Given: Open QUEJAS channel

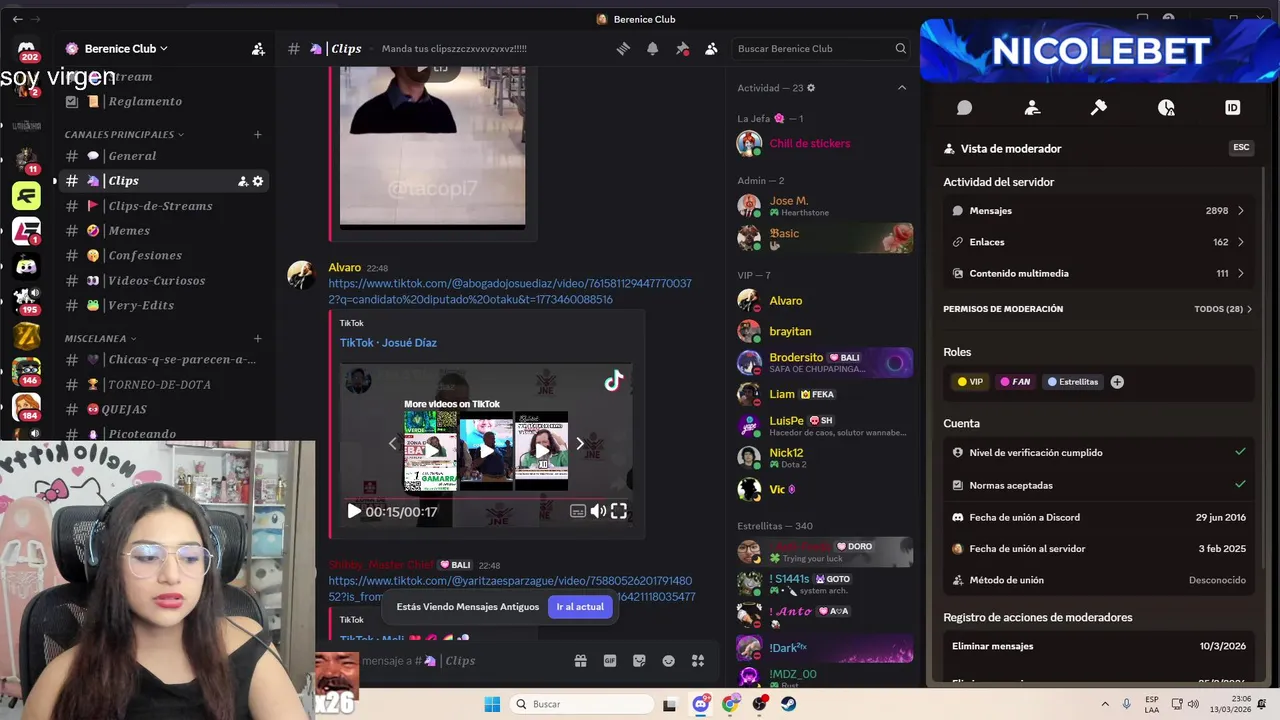Looking at the screenshot, I should pyautogui.click(x=163, y=409).
